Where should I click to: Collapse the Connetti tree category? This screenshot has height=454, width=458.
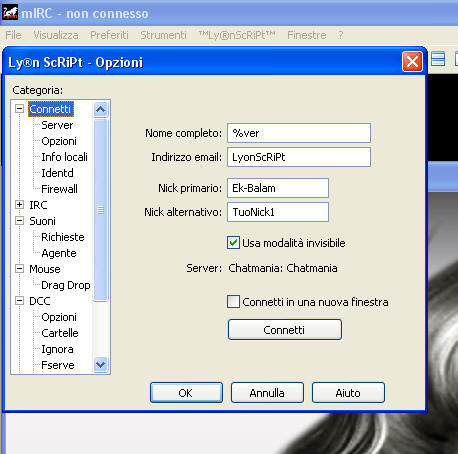click(x=20, y=109)
